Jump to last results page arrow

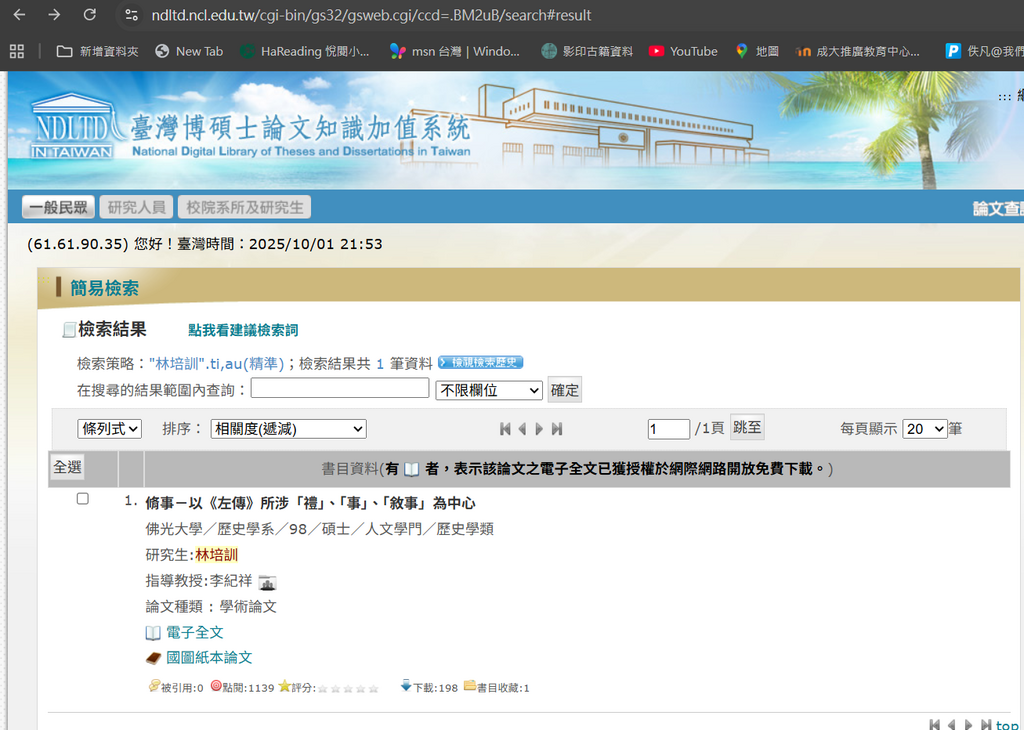tap(557, 429)
